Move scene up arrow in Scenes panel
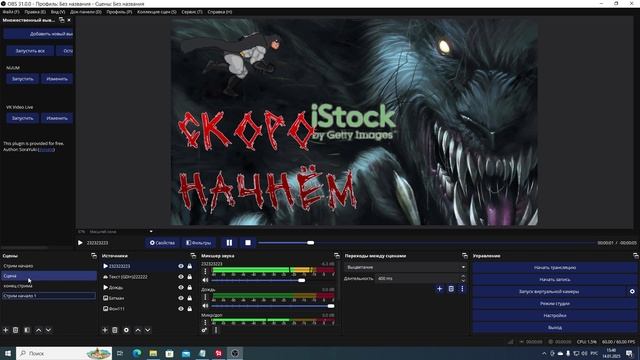The width and height of the screenshot is (640, 360). click(x=38, y=330)
